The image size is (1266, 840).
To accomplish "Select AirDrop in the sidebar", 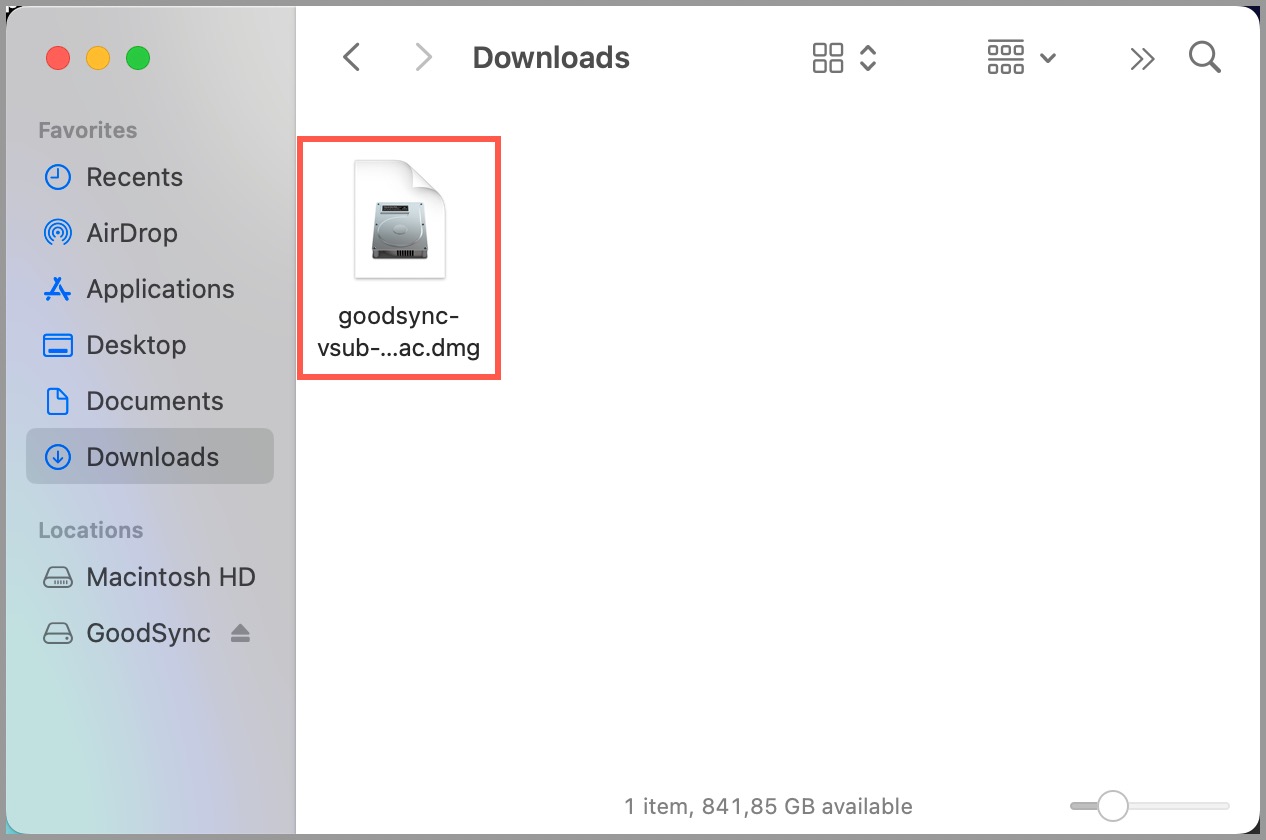I will (x=150, y=233).
